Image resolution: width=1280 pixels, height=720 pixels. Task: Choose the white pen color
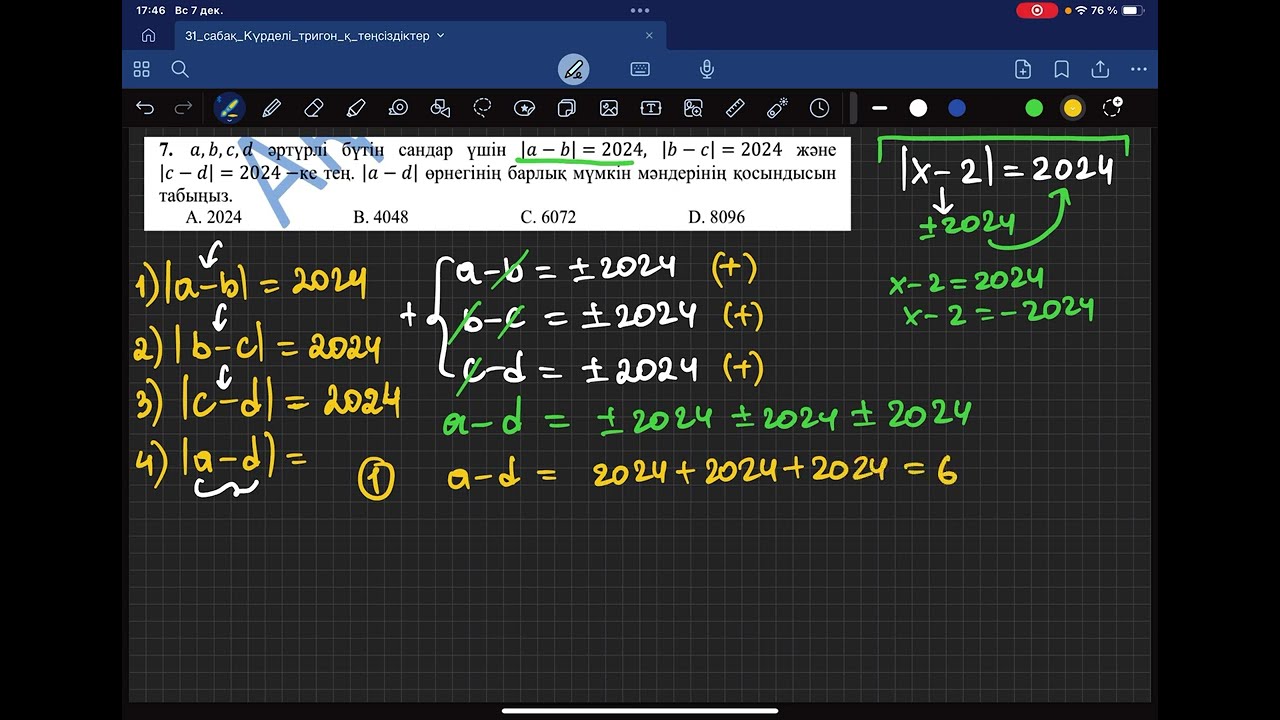pyautogui.click(x=918, y=108)
